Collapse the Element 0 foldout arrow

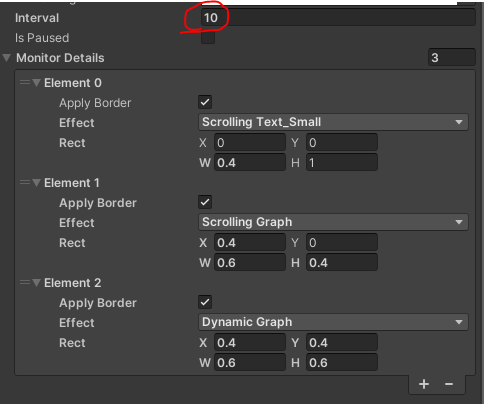[36, 82]
